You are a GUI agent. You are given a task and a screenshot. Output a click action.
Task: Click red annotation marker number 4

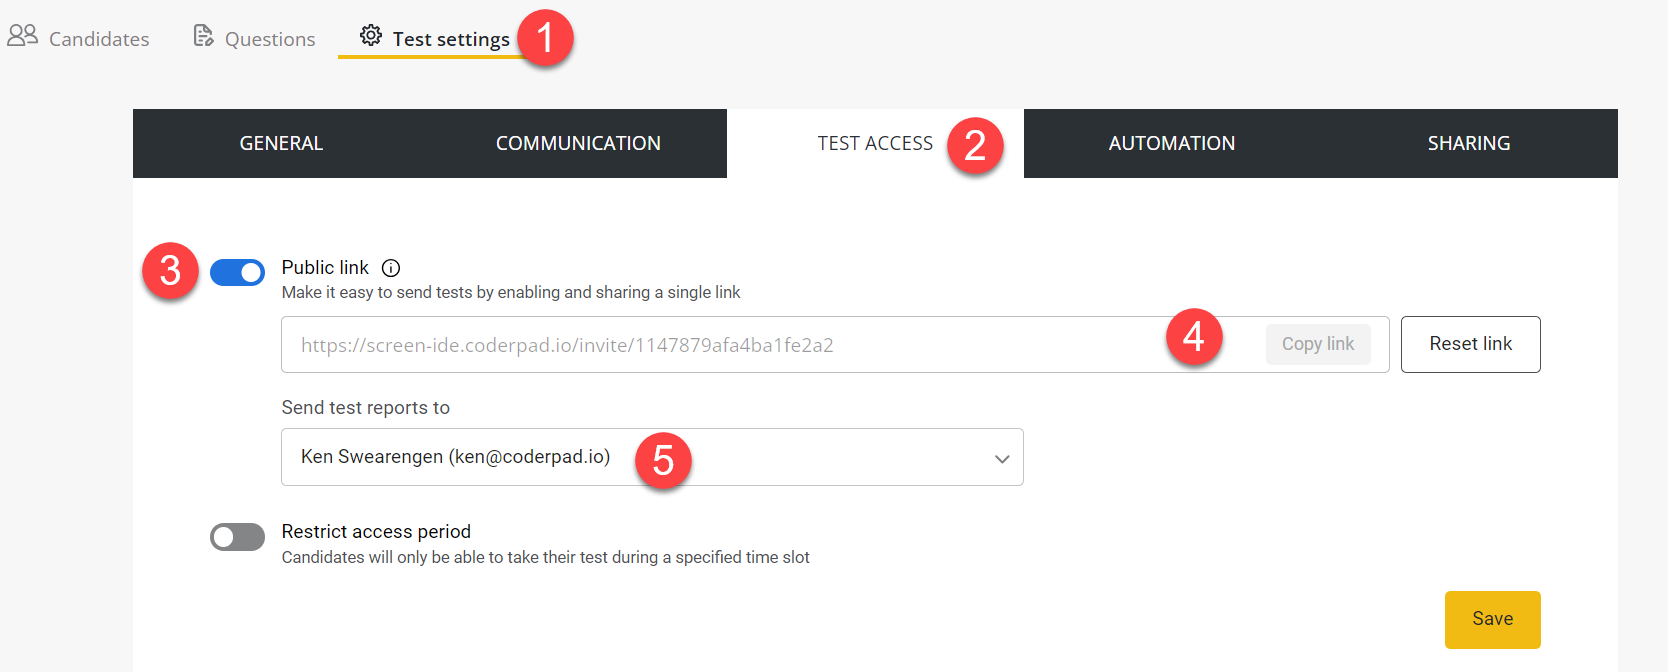point(1193,337)
